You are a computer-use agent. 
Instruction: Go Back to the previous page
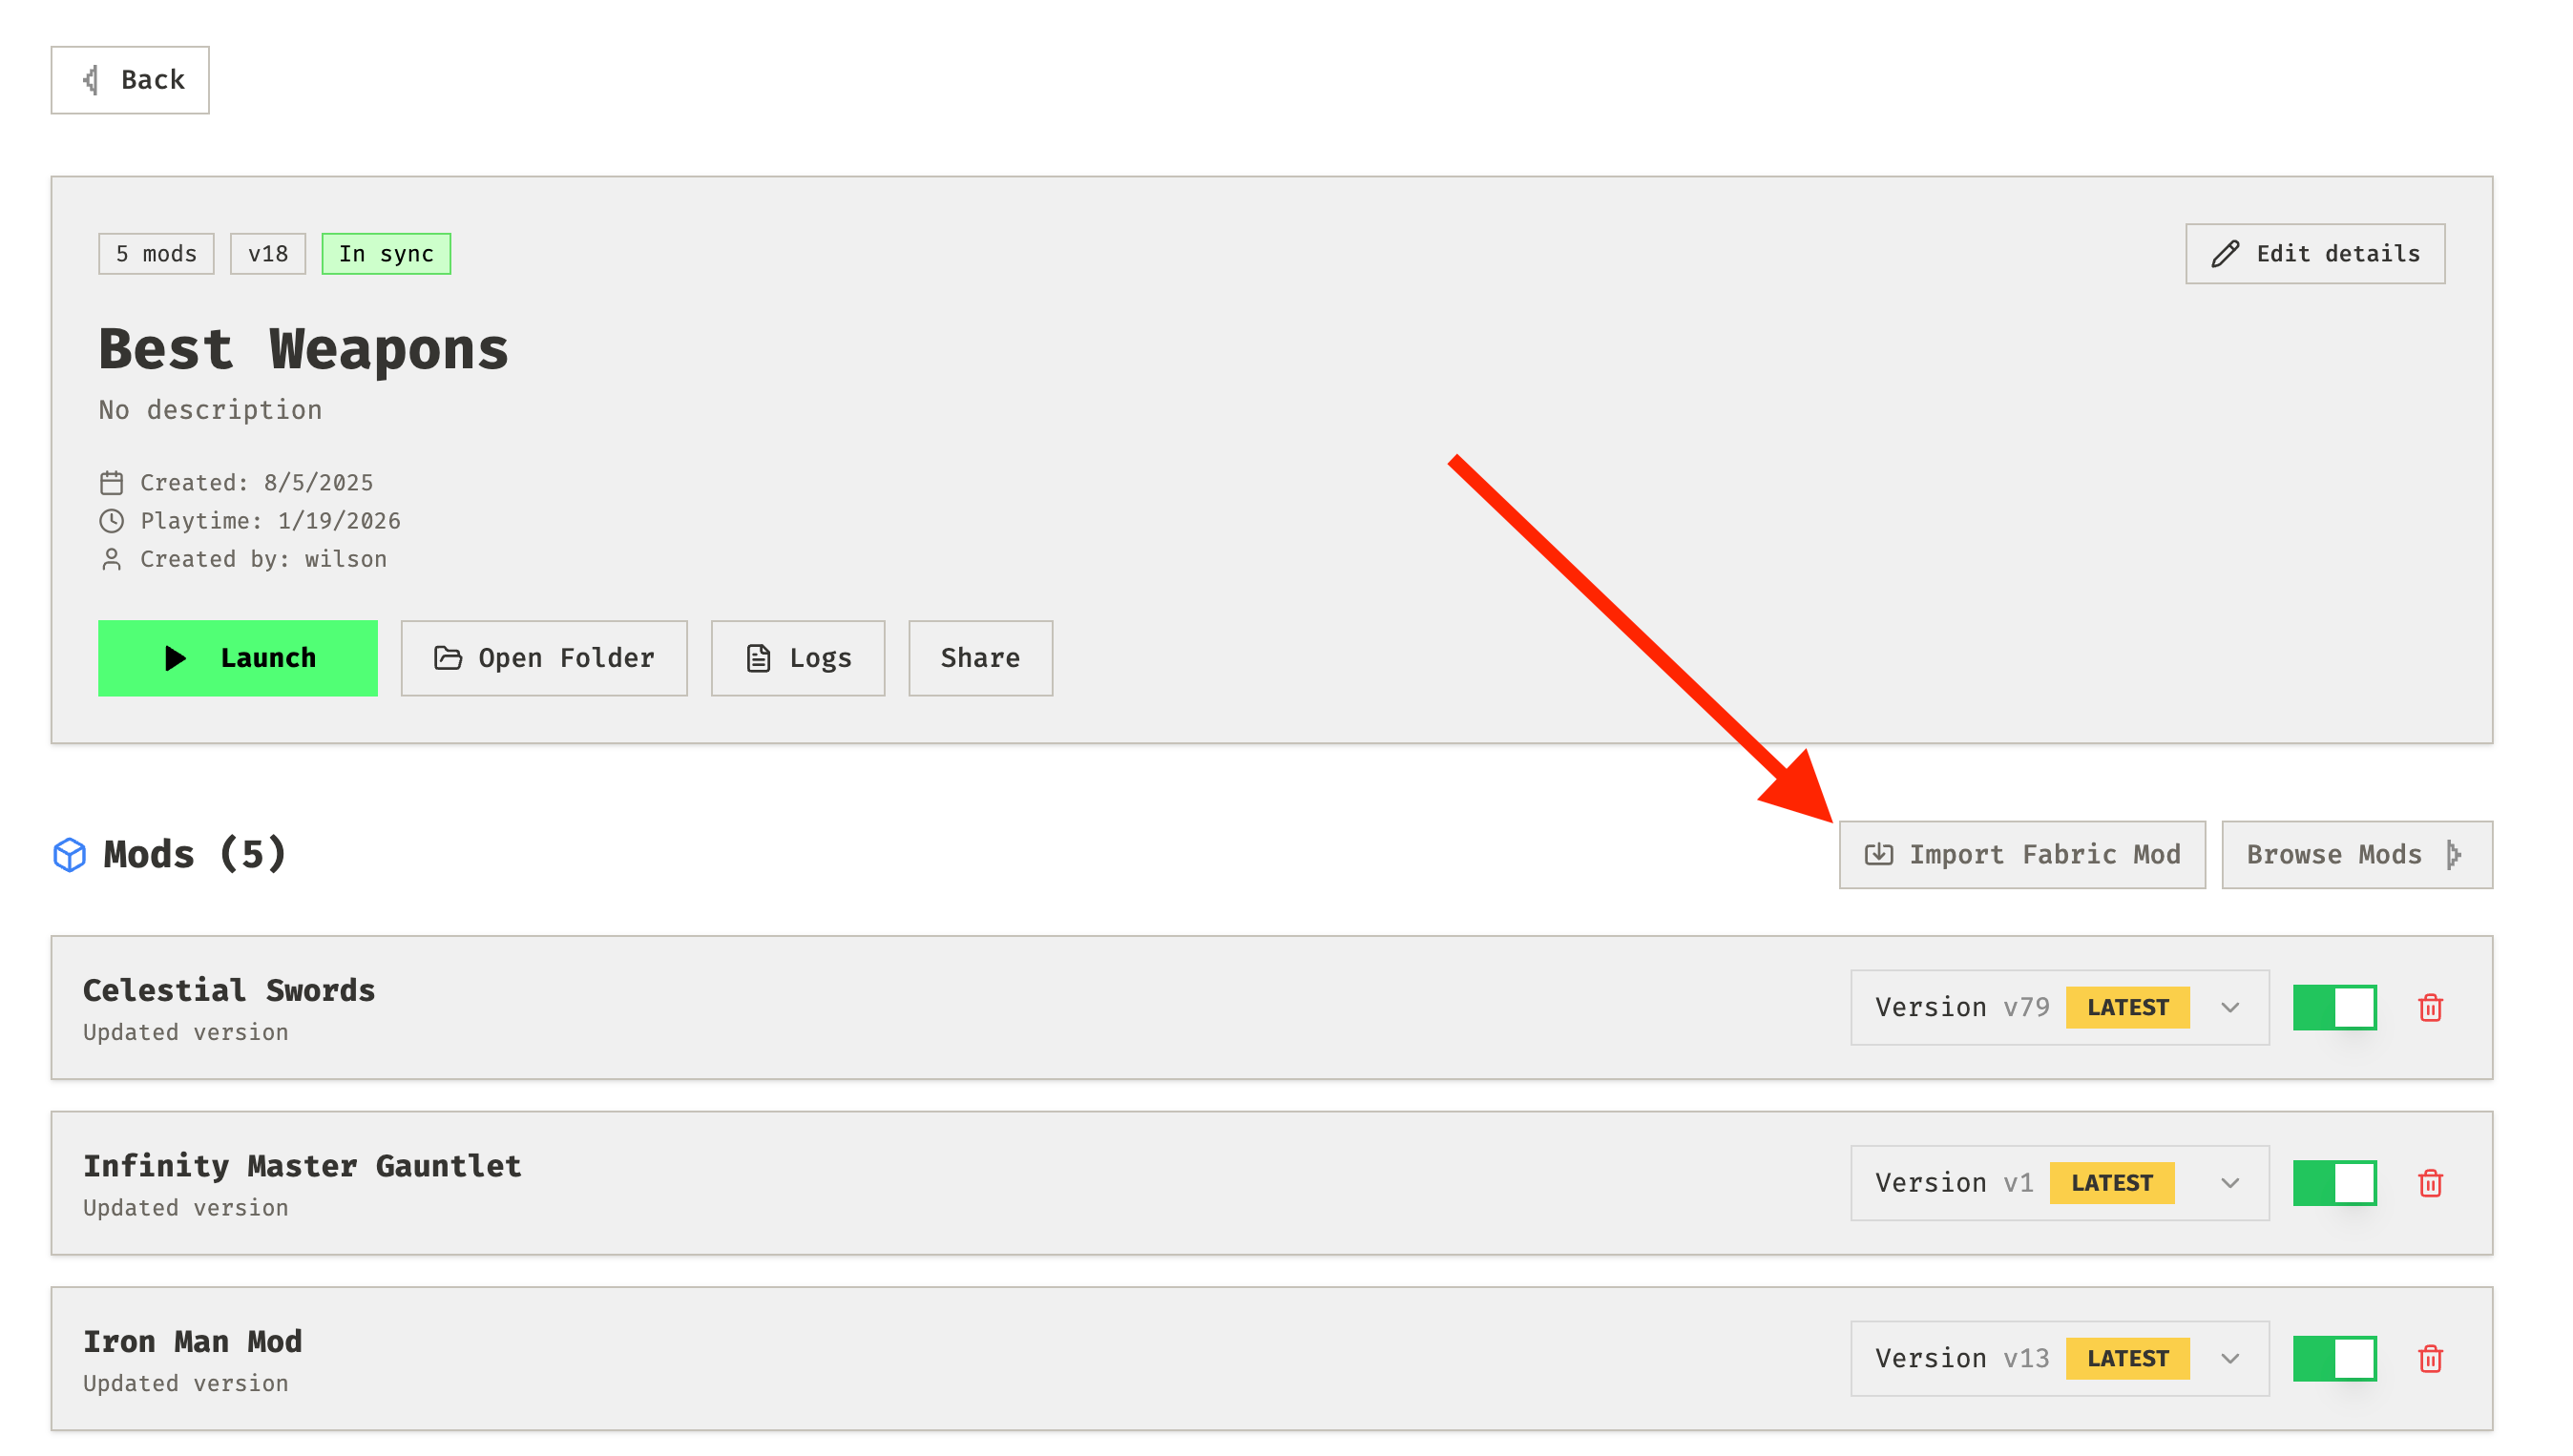pyautogui.click(x=130, y=80)
